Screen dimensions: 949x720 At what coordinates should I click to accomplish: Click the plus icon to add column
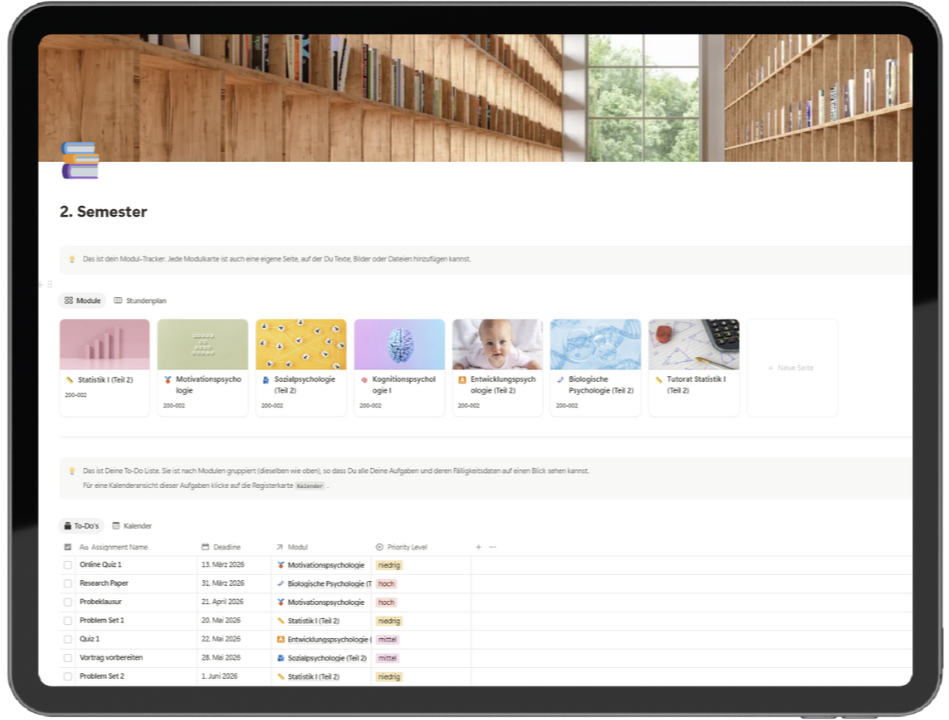pos(478,547)
